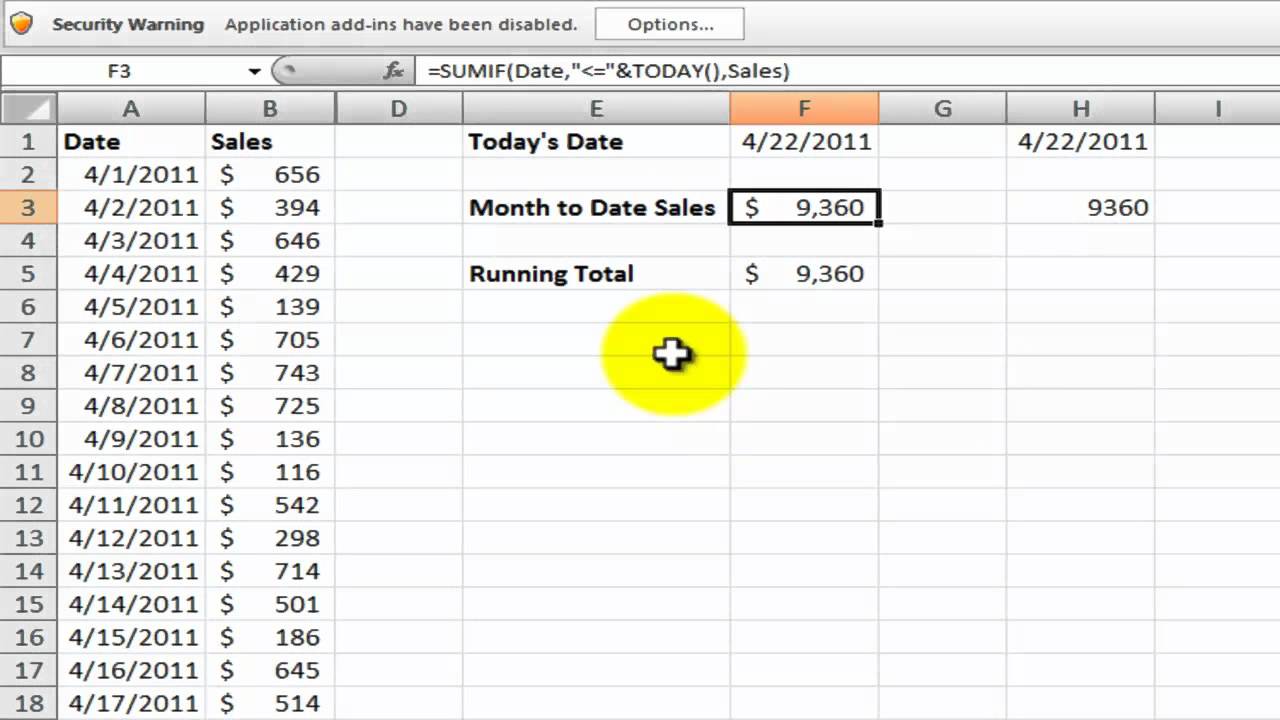
Task: Click the Insert Function fx icon
Action: click(394, 71)
